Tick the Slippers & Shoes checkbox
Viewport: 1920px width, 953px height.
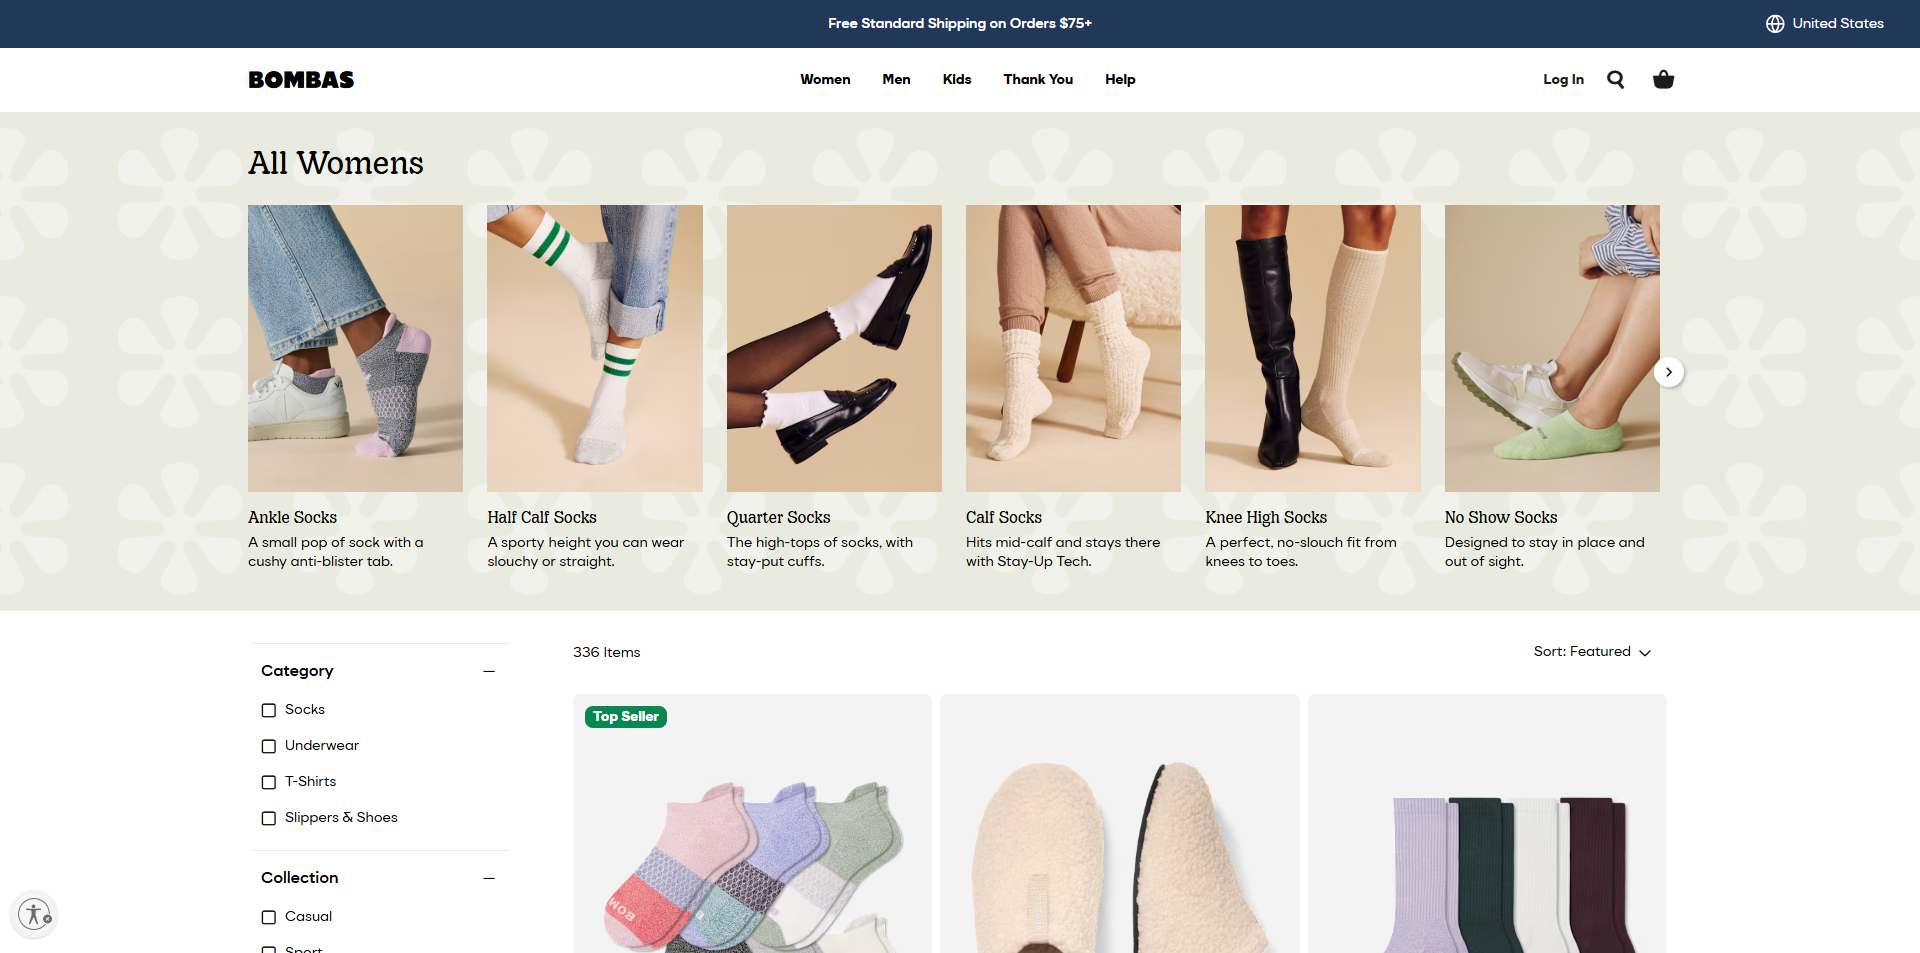(x=269, y=818)
